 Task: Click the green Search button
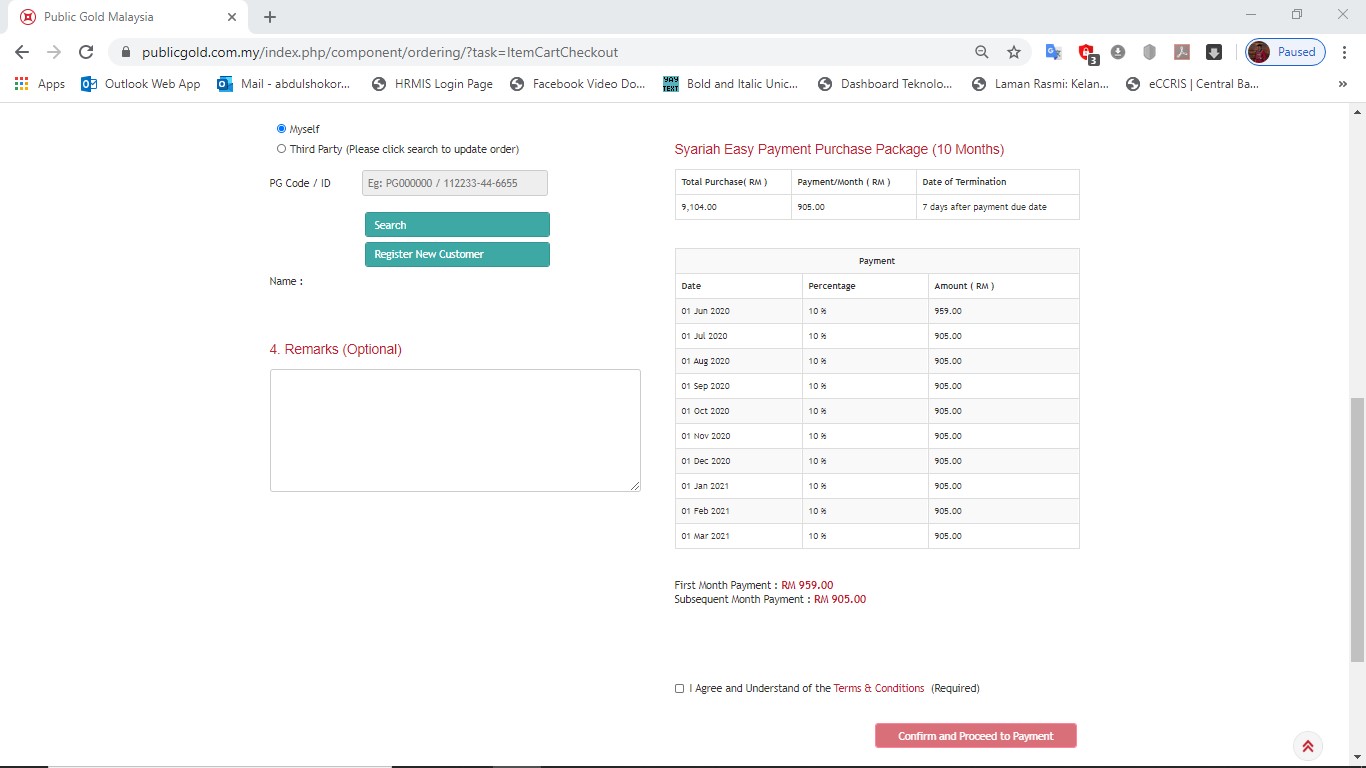(x=457, y=225)
